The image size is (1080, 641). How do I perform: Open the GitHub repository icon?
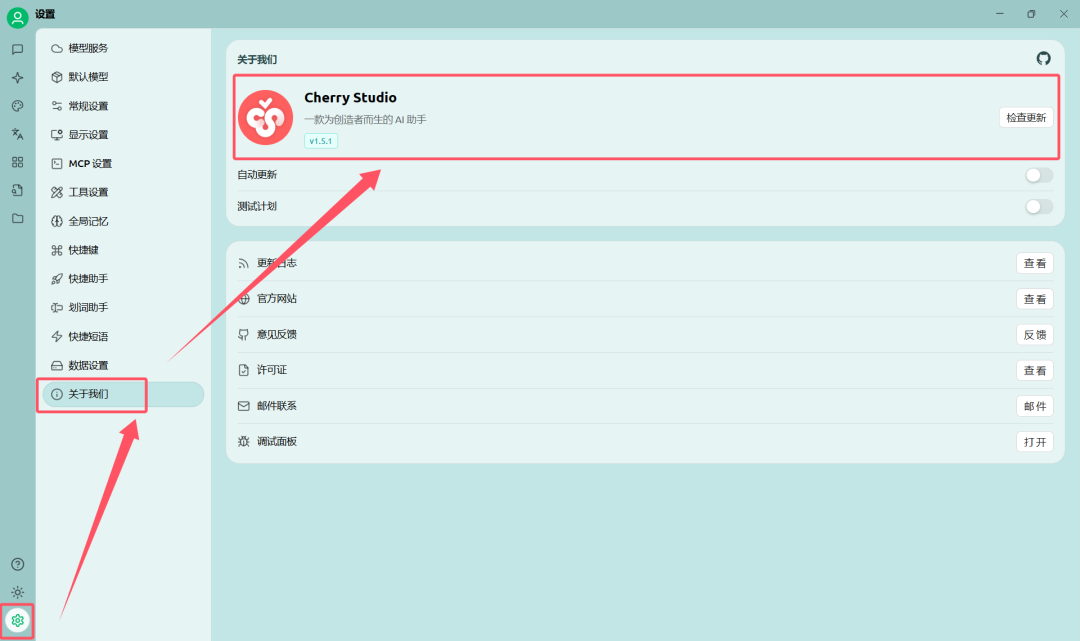point(1043,59)
